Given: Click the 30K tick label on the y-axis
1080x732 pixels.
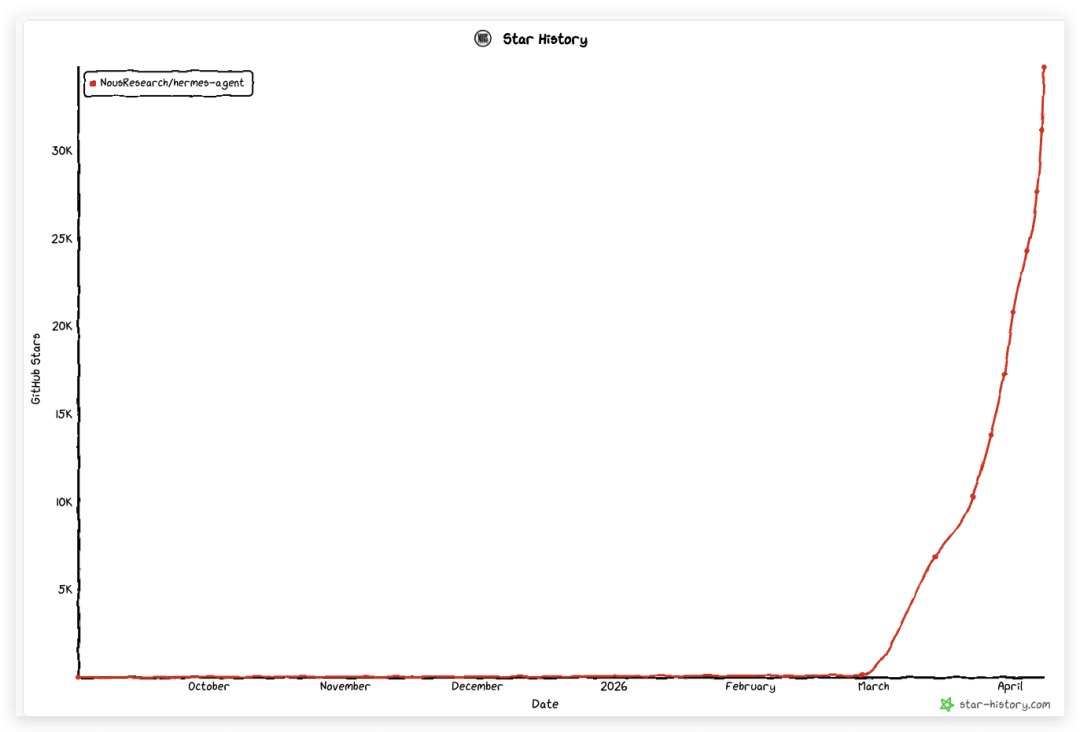Looking at the screenshot, I should [x=62, y=151].
